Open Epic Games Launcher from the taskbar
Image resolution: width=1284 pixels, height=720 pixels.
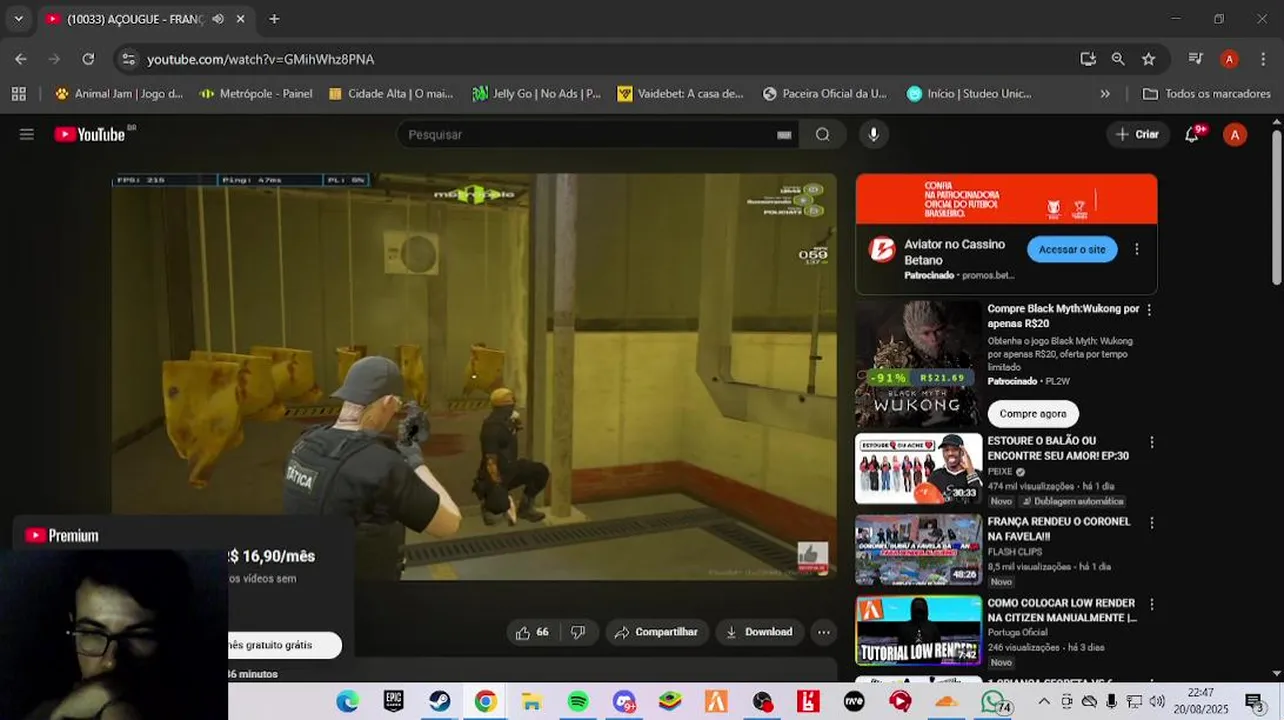[394, 701]
